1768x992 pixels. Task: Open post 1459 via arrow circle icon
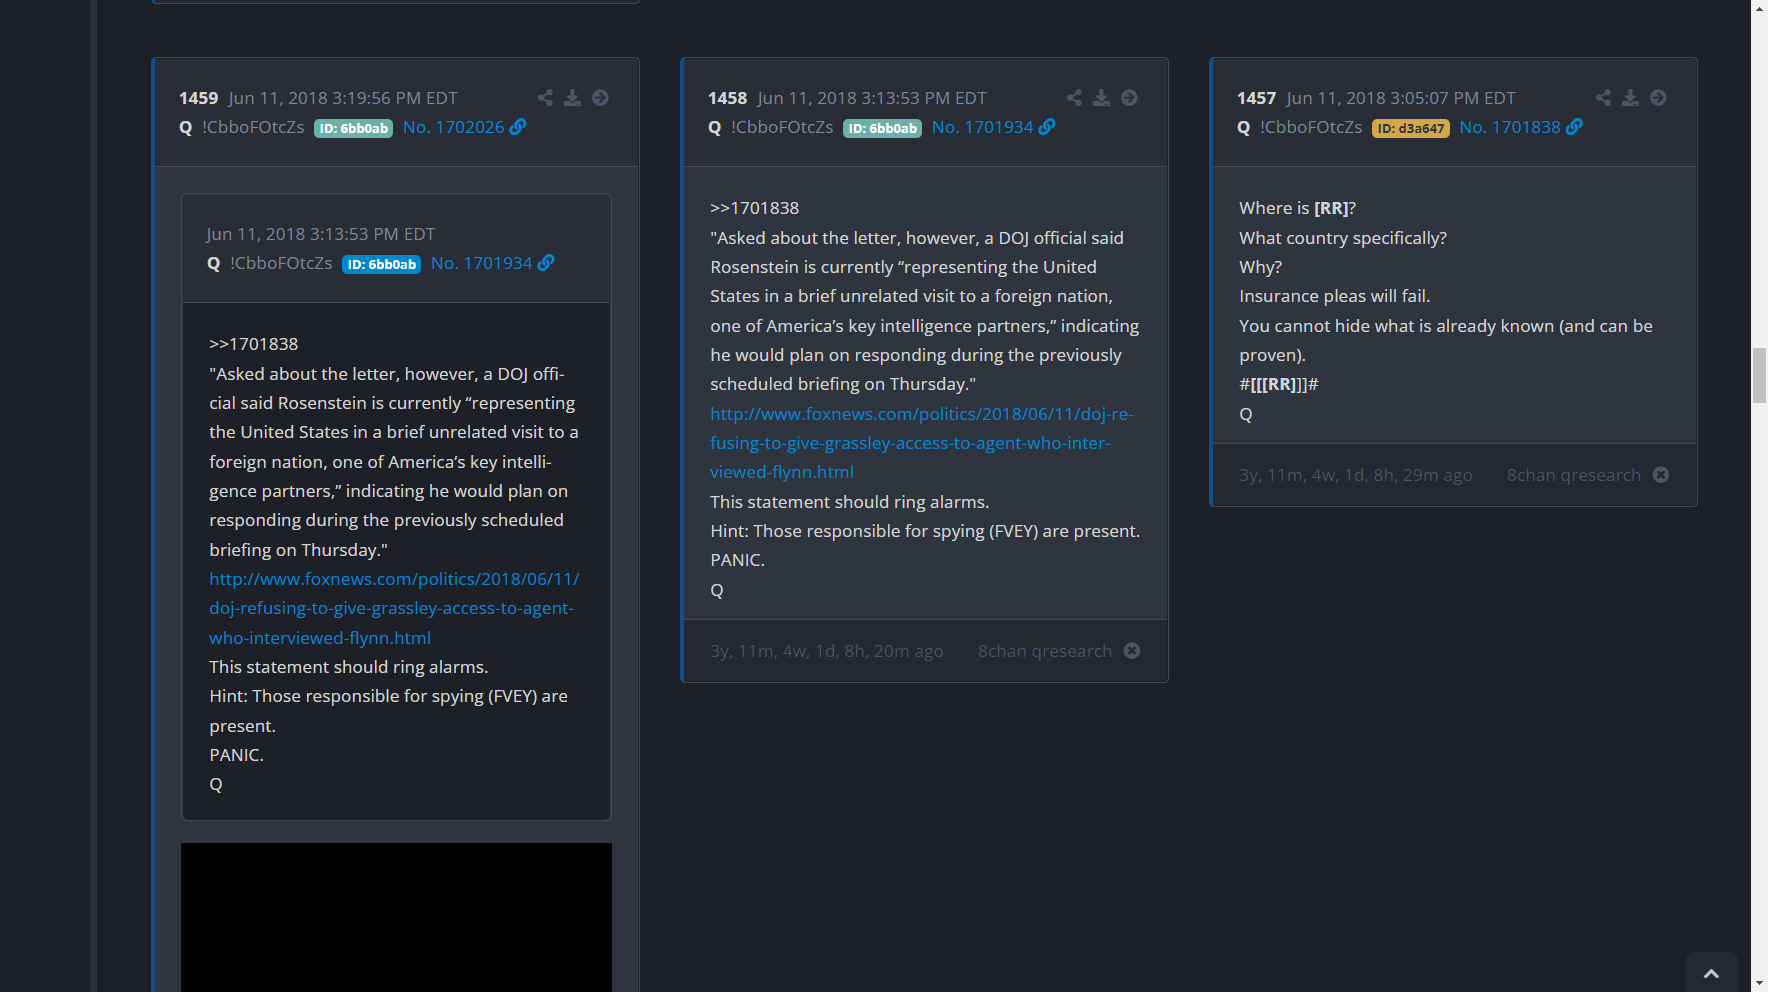[x=600, y=98]
